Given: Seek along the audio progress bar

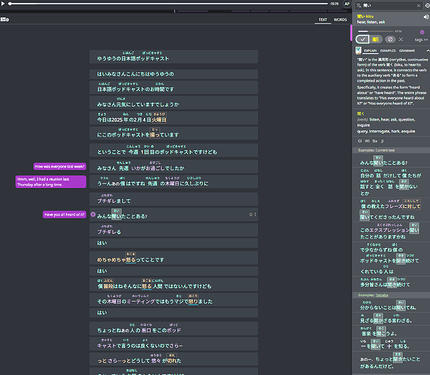Looking at the screenshot, I should (x=169, y=4).
